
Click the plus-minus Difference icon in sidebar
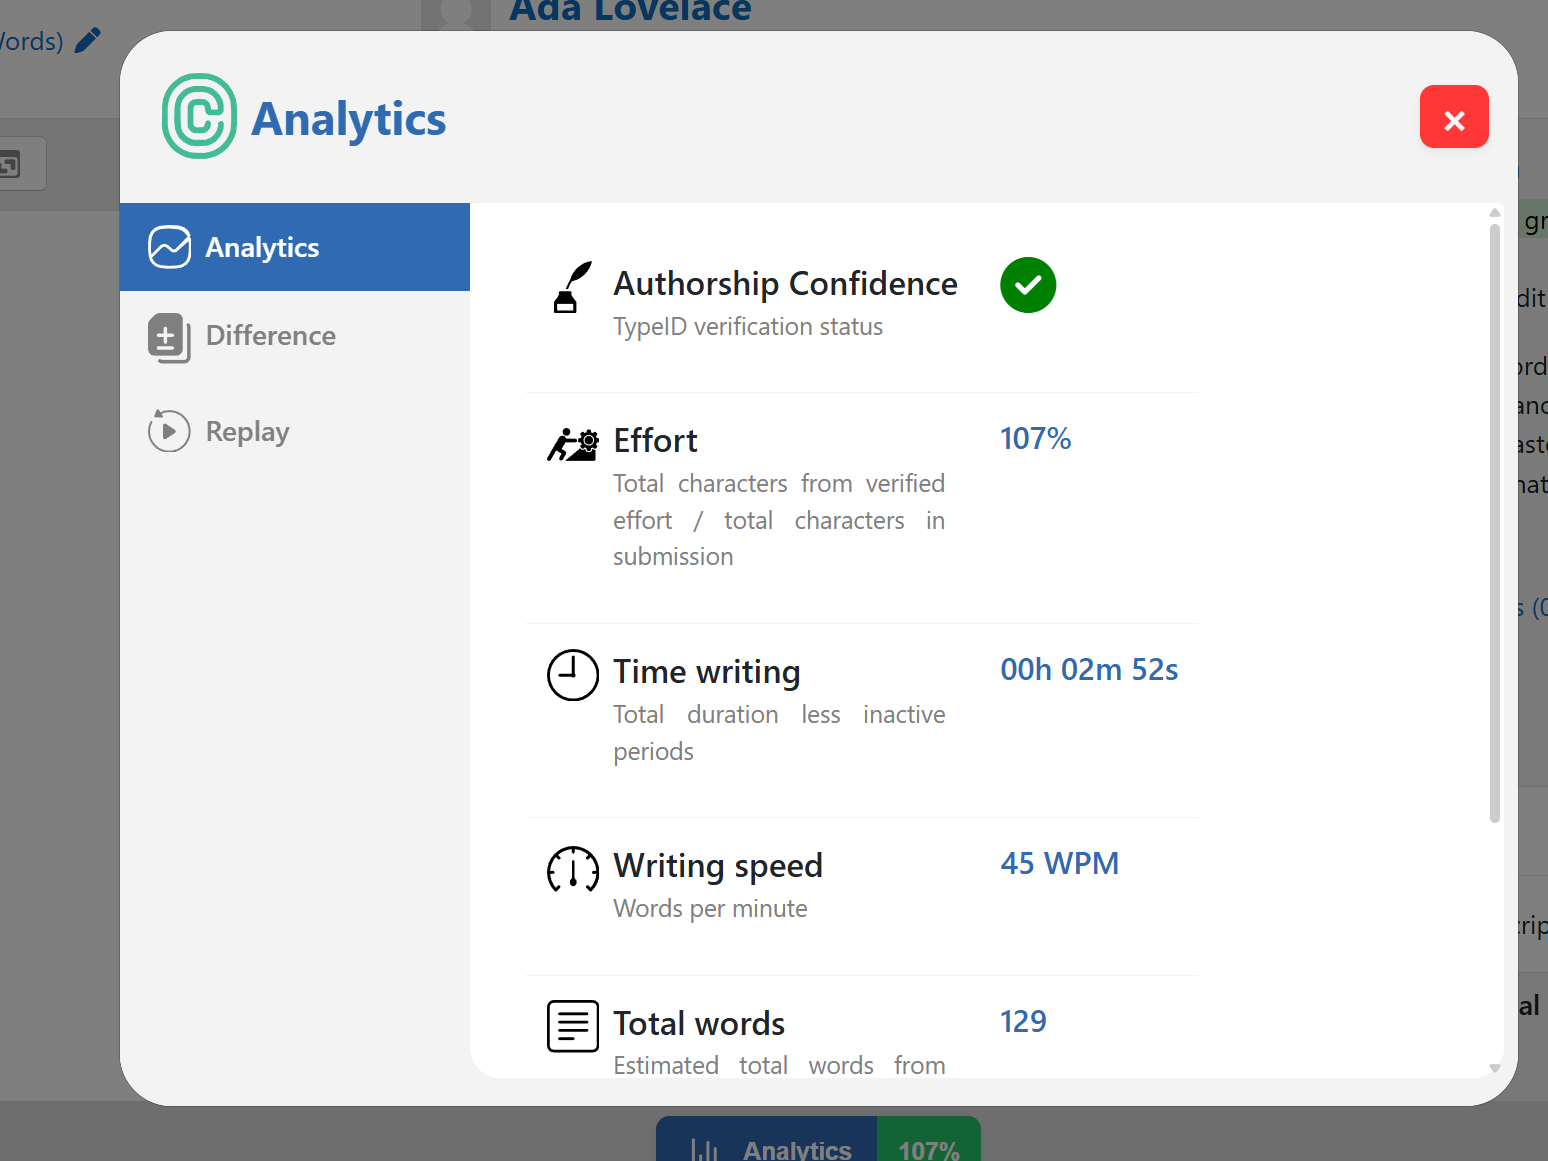[x=169, y=339]
